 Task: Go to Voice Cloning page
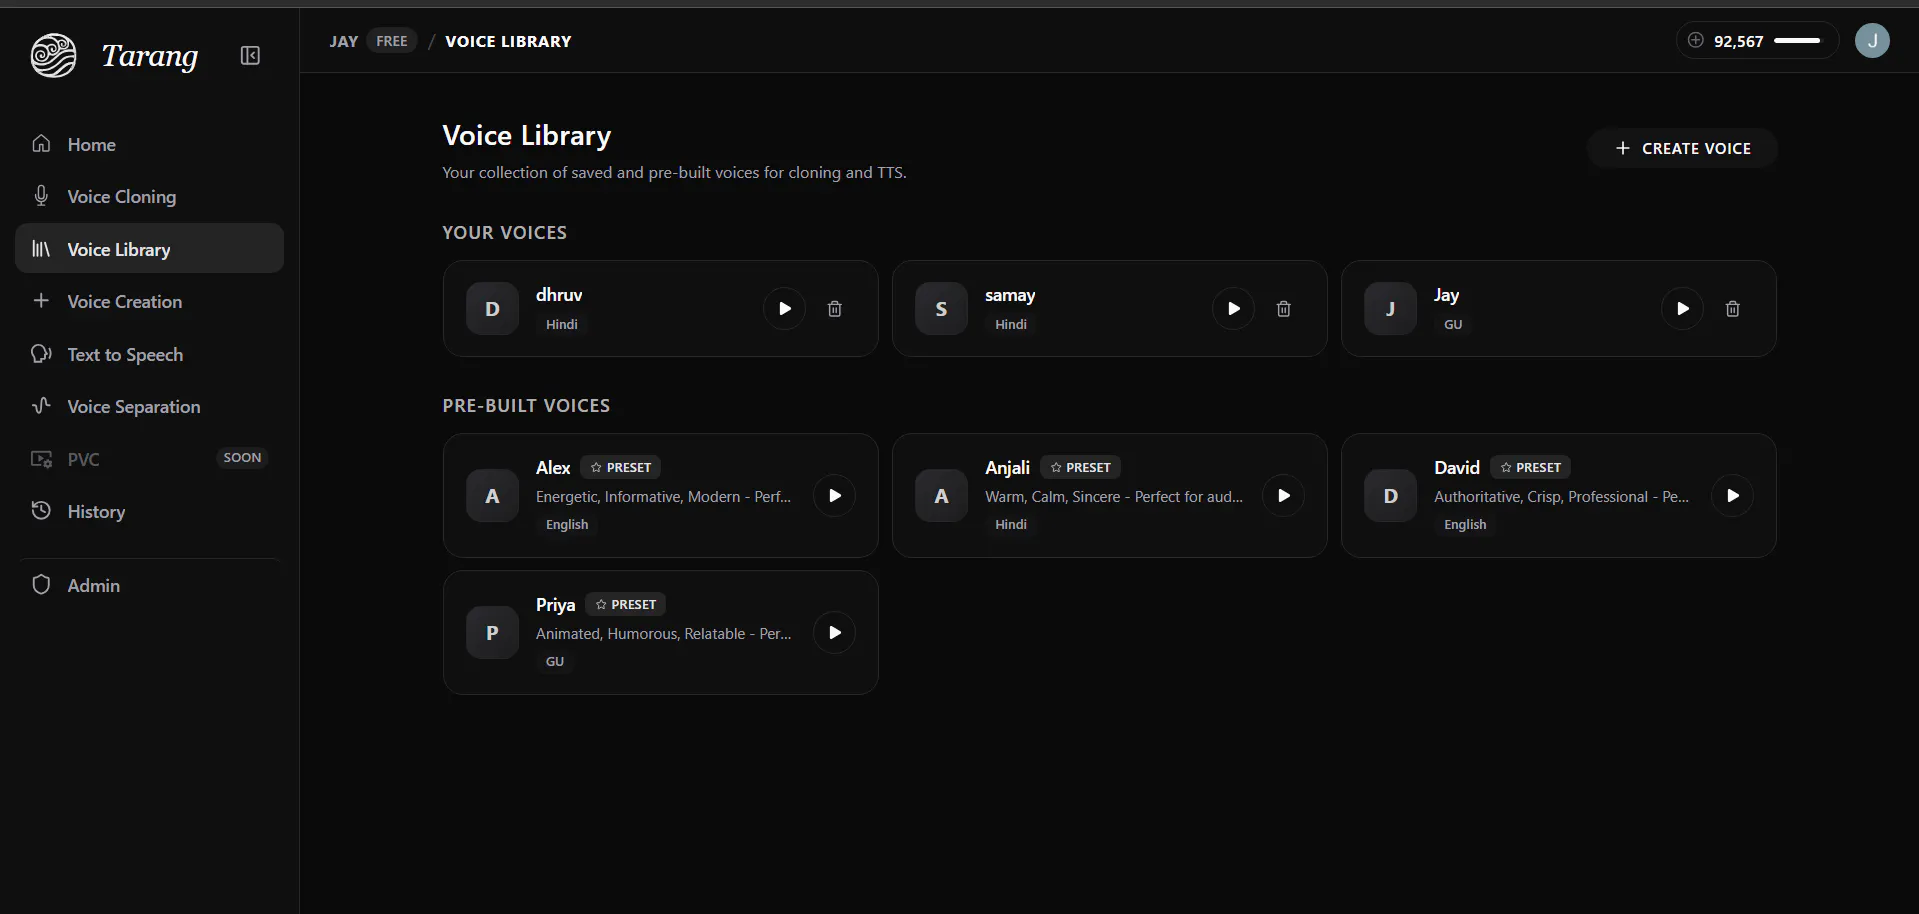(x=149, y=197)
